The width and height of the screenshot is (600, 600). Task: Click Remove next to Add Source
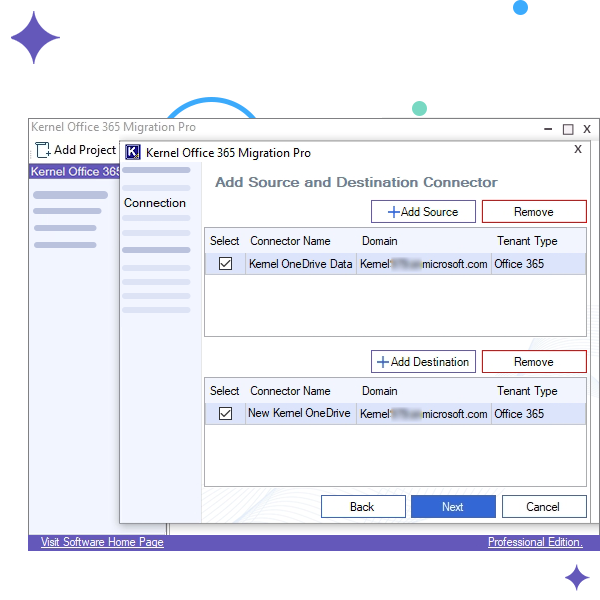534,211
